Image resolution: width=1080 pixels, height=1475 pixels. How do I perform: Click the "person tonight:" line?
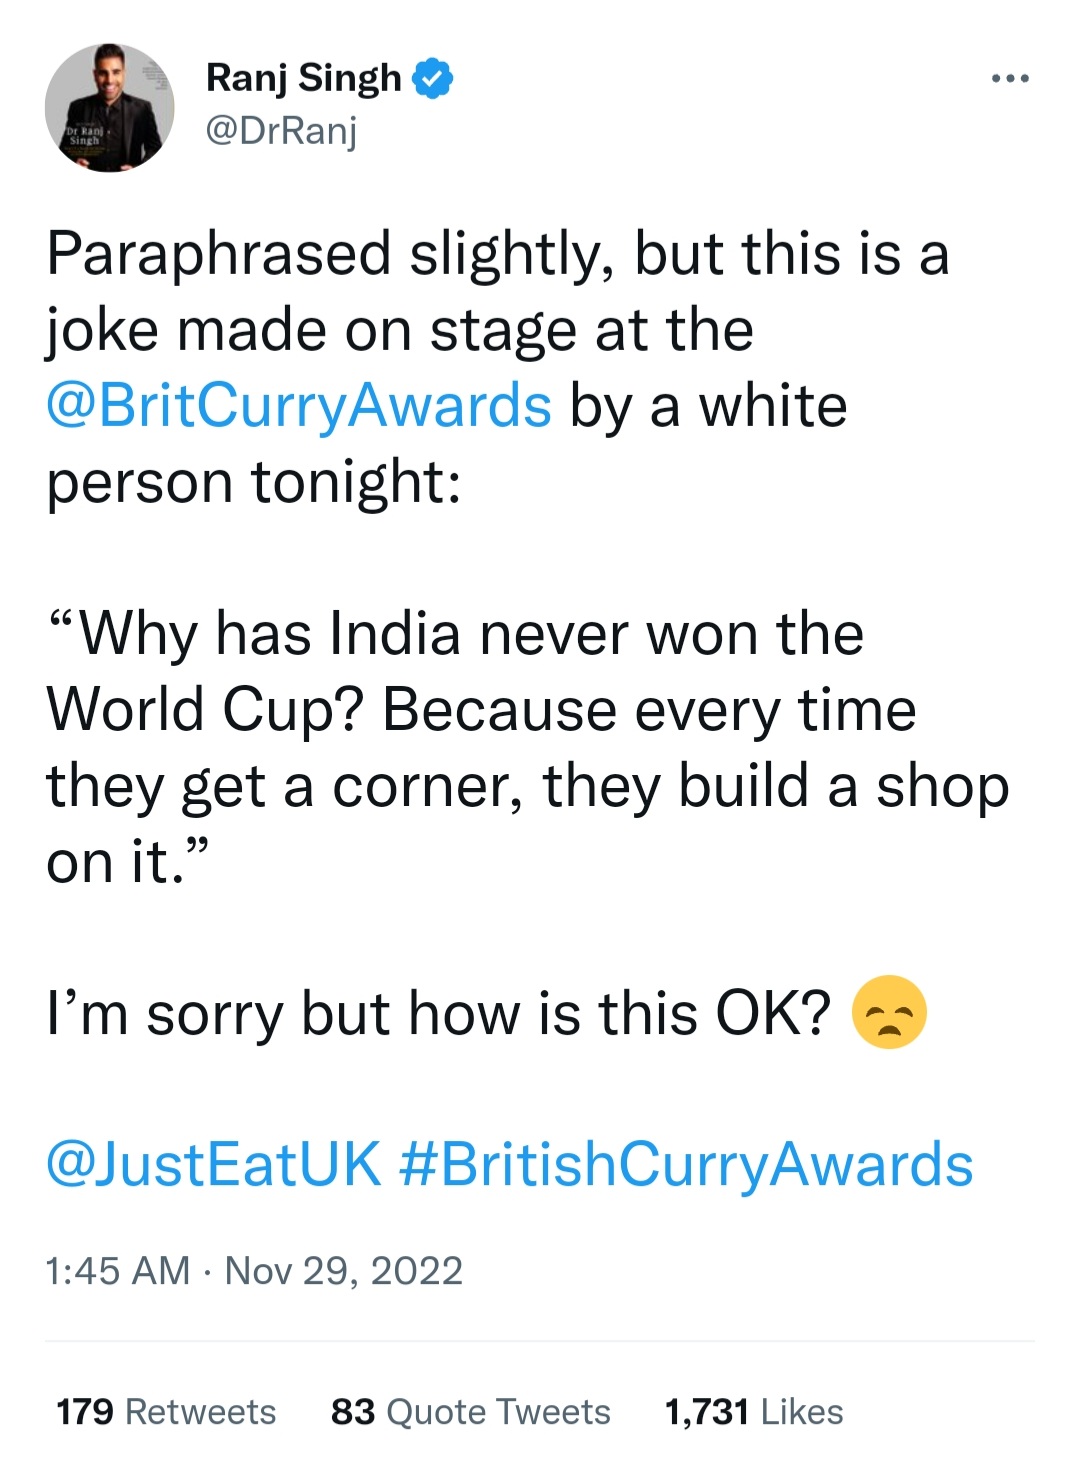pos(254,483)
